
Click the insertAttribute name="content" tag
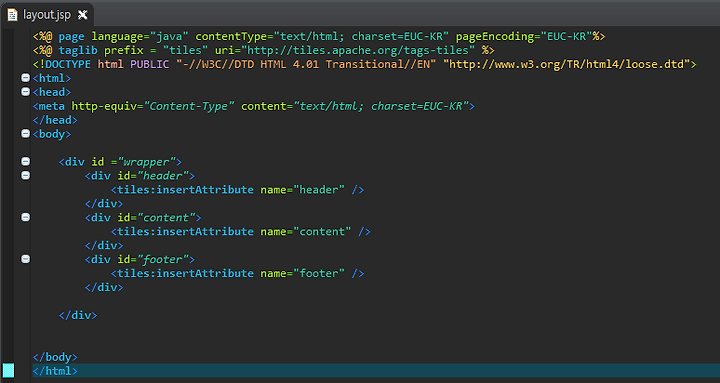coord(241,231)
